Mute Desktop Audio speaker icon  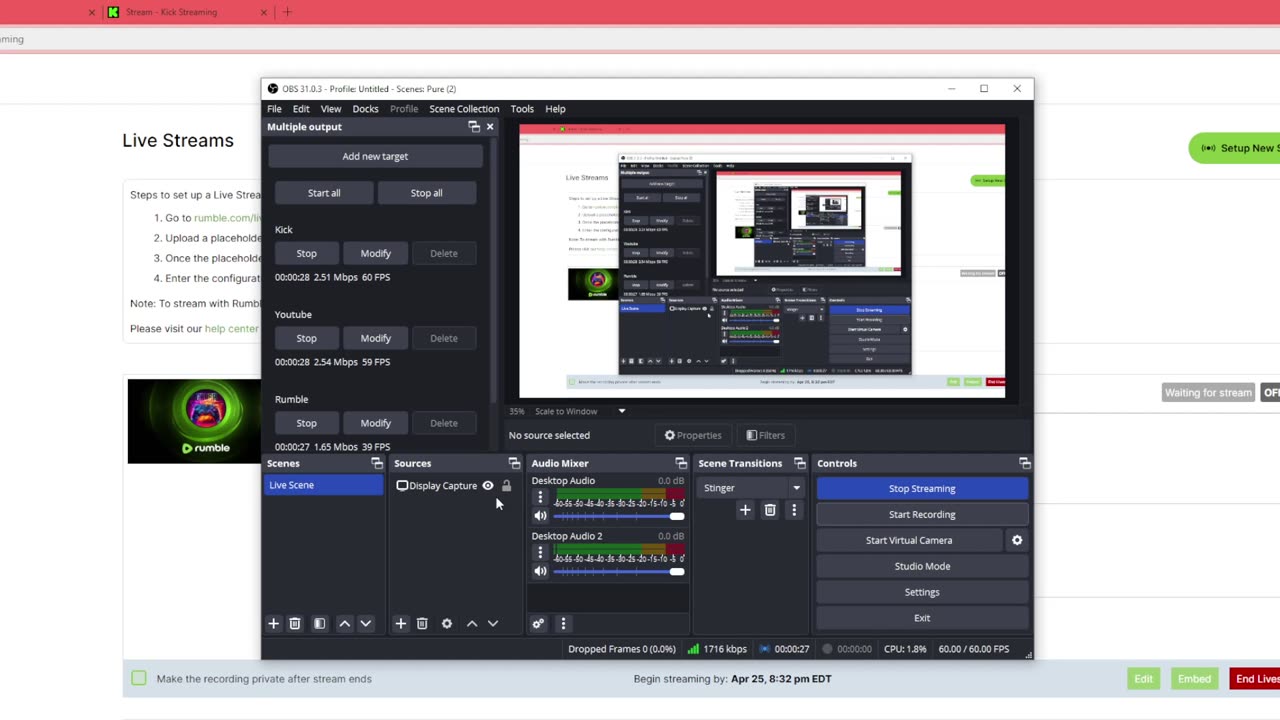540,516
